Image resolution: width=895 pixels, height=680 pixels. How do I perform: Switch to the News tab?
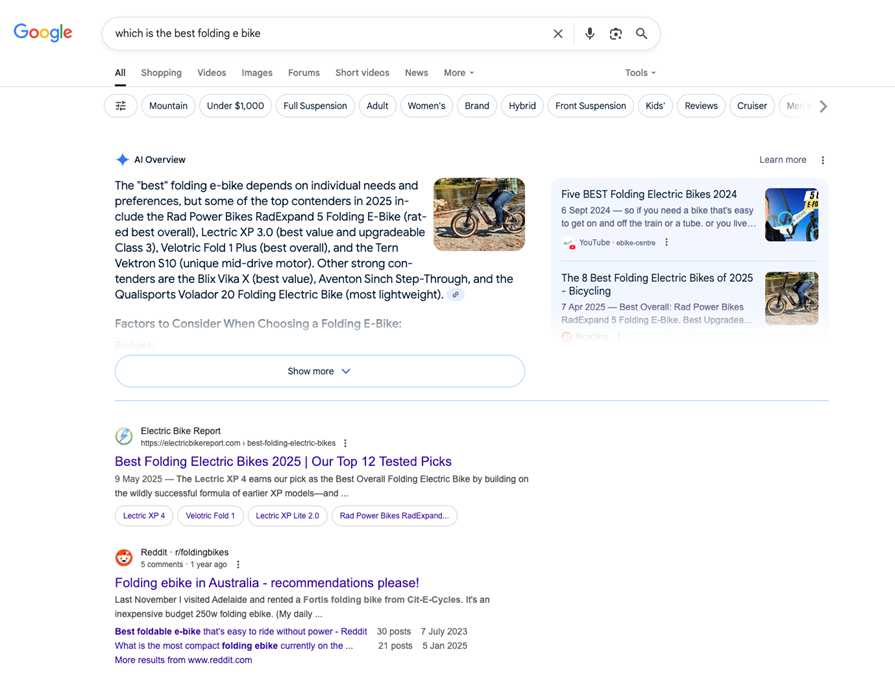(x=416, y=73)
